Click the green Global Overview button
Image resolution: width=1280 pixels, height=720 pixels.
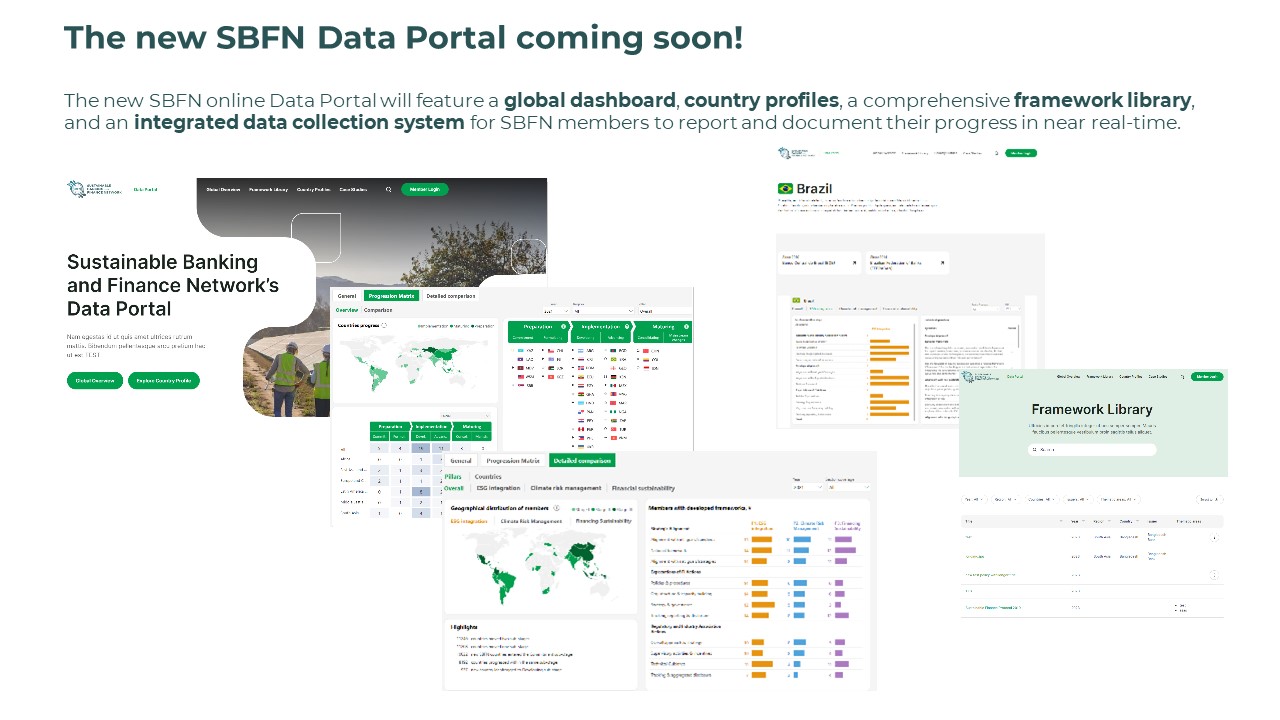tap(95, 381)
